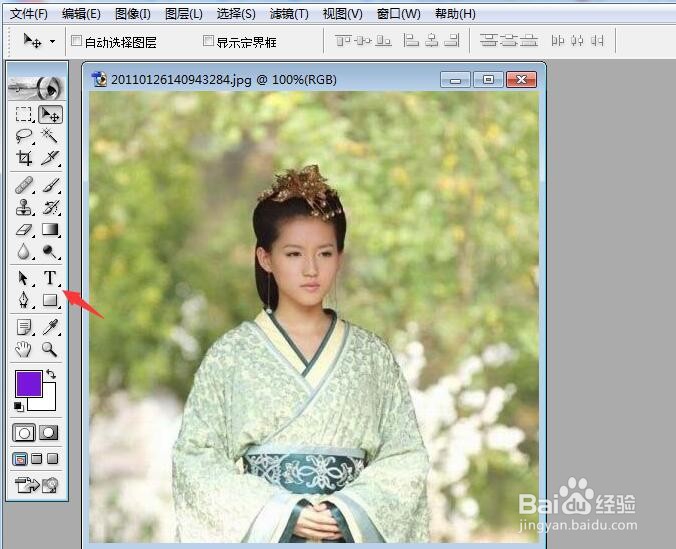Choose full screen with menu bar mode
676x549 pixels.
pyautogui.click(x=37, y=458)
